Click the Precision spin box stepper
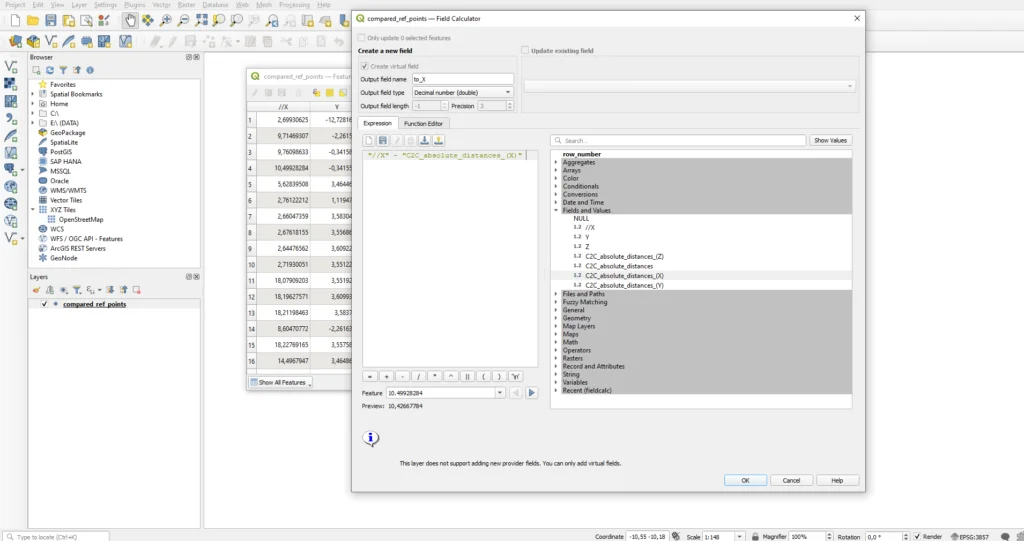 [509, 106]
